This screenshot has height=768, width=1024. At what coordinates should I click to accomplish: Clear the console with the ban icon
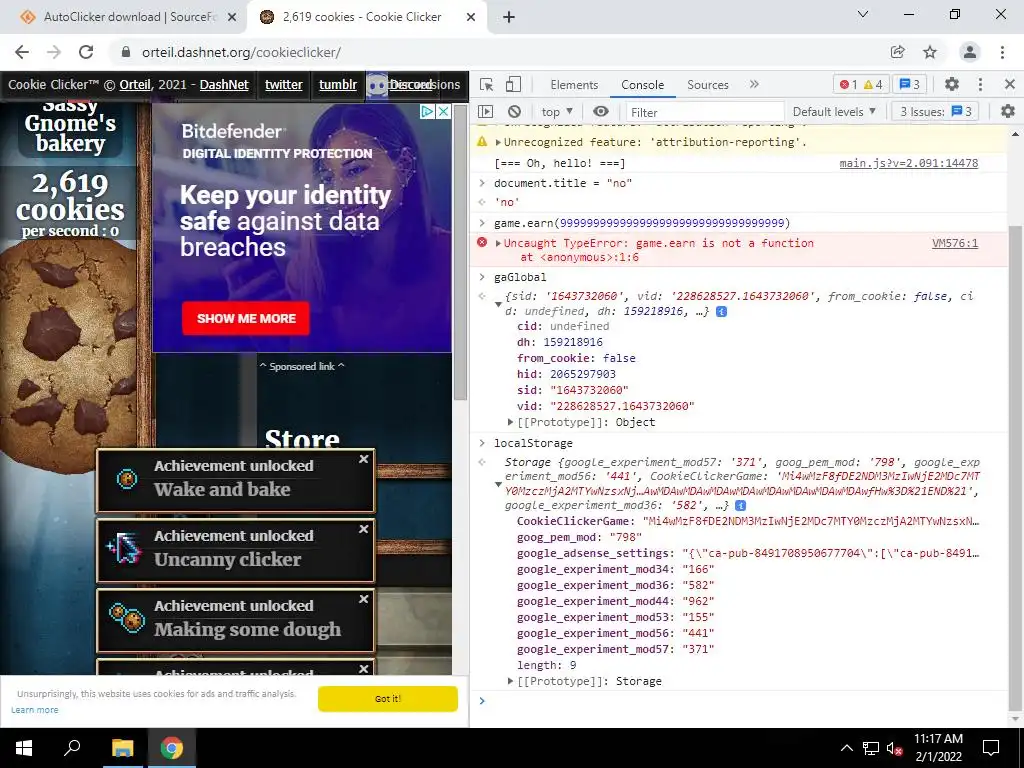pyautogui.click(x=515, y=112)
